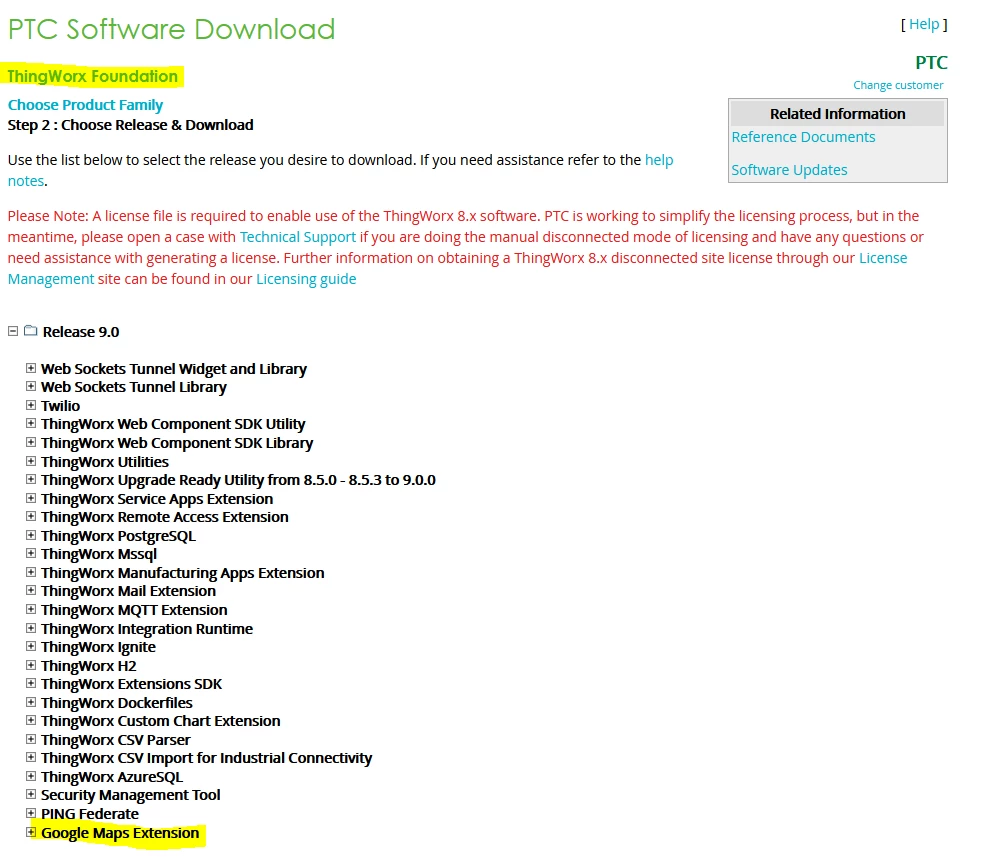Expand ThingWorx Upgrade Ready Utility entry
Viewport: 995px width, 857px height.
click(x=30, y=480)
